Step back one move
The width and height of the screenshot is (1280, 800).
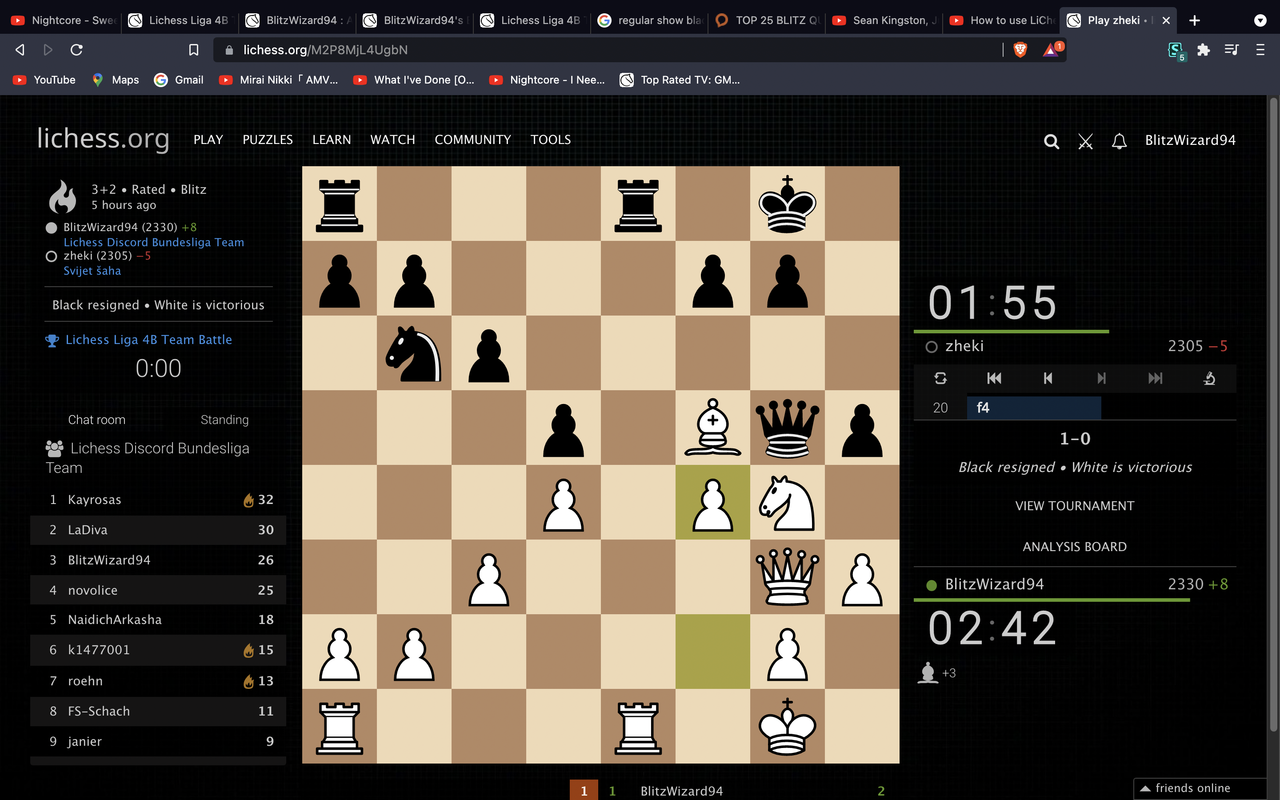tap(1048, 378)
